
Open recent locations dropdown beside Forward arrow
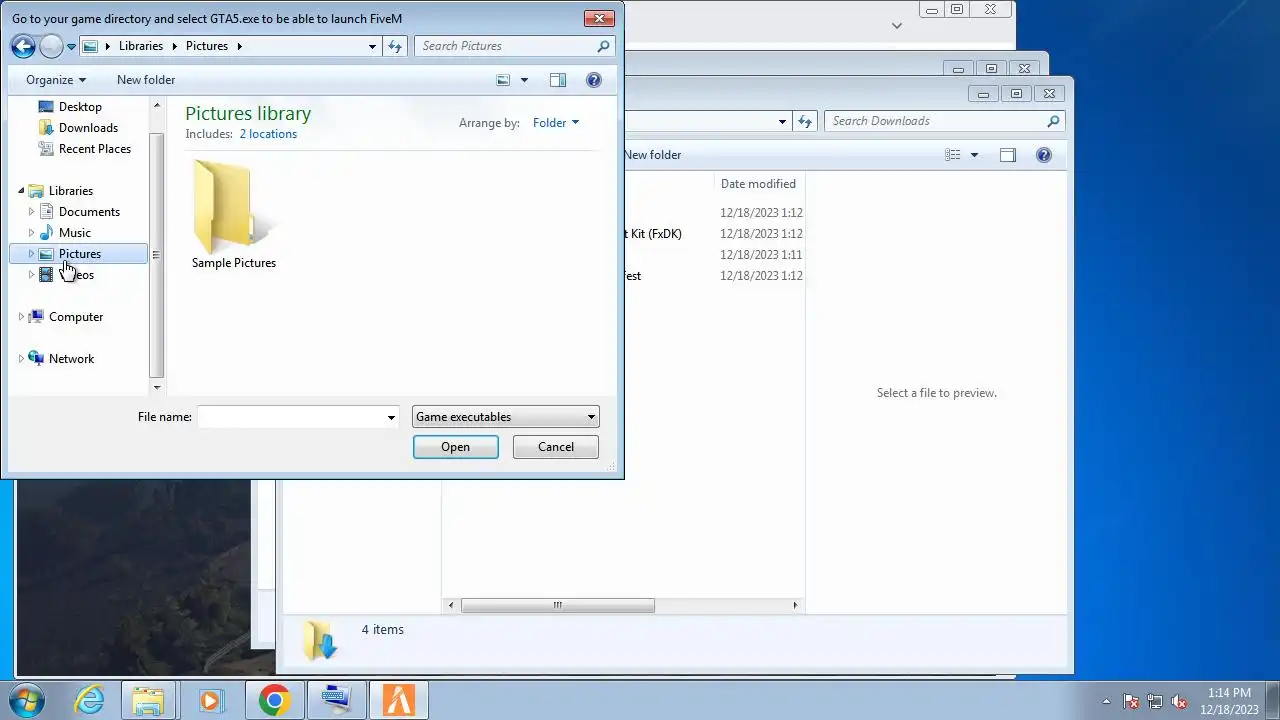pos(71,46)
